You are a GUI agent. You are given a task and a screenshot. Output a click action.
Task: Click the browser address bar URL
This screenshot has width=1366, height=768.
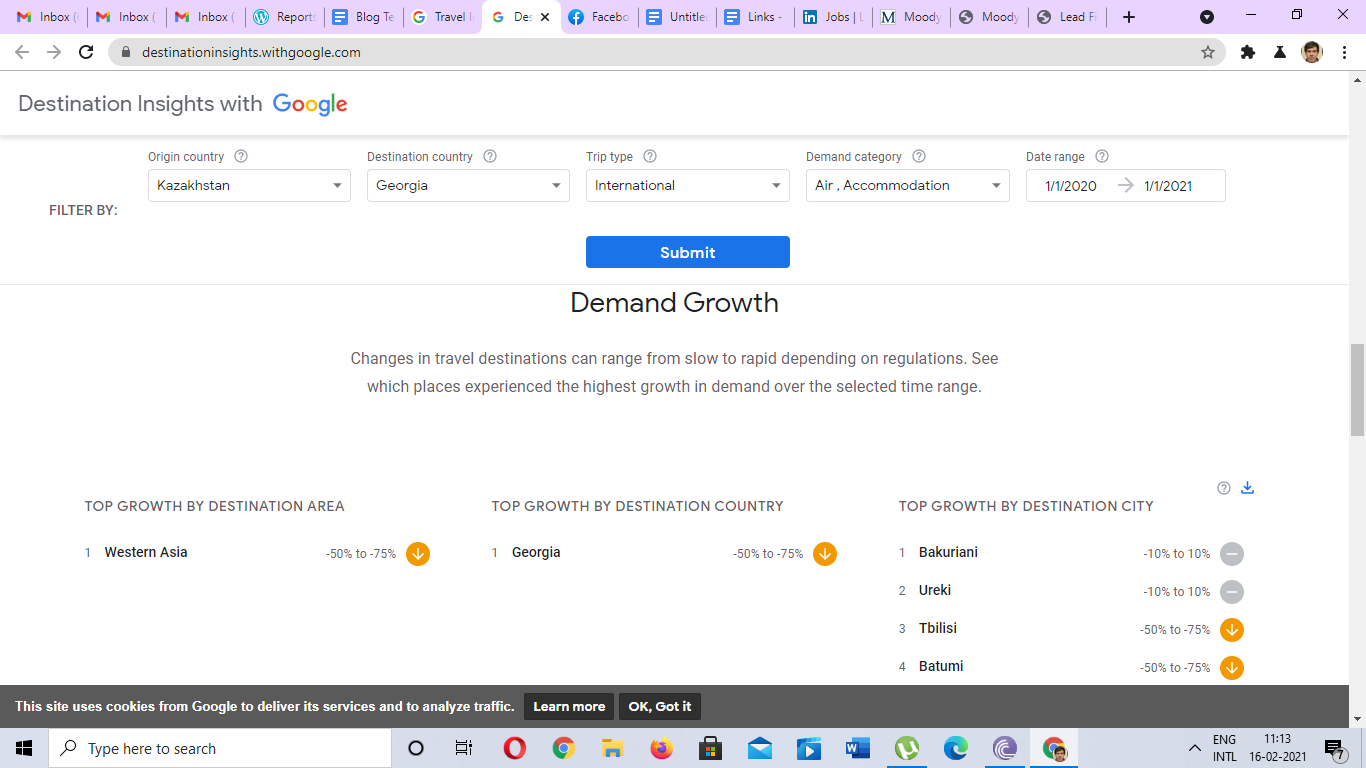pos(251,52)
